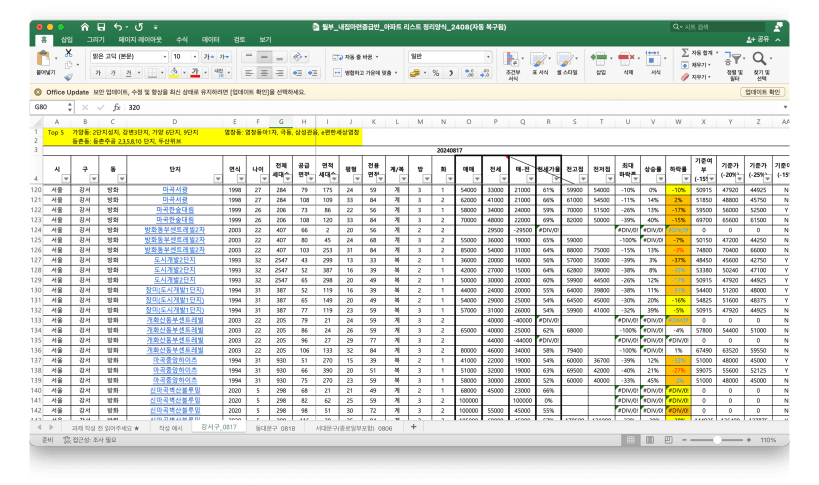Image resolution: width=819 pixels, height=485 pixels.
Task: Increase indent in cells
Action: 313,73
